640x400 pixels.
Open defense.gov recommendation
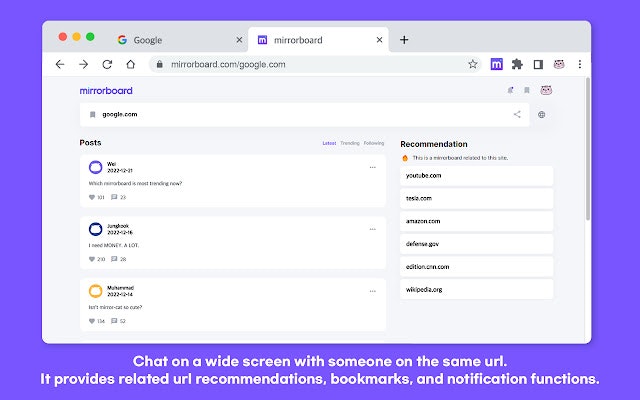(476, 244)
